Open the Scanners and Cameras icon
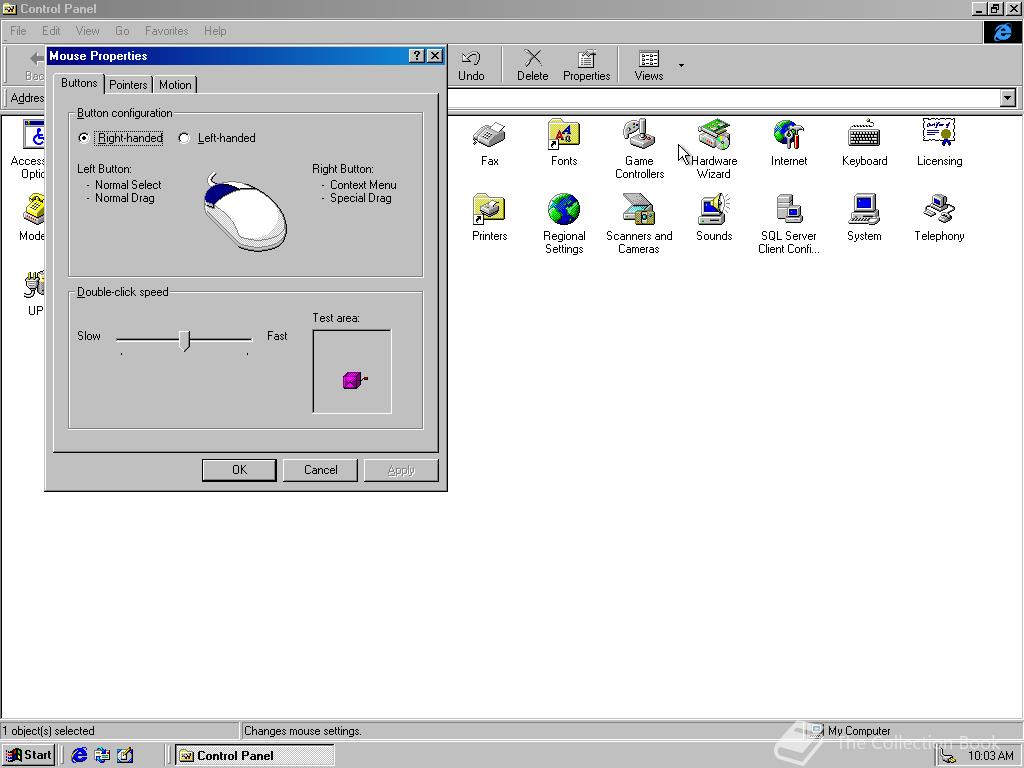1024x768 pixels. tap(639, 210)
